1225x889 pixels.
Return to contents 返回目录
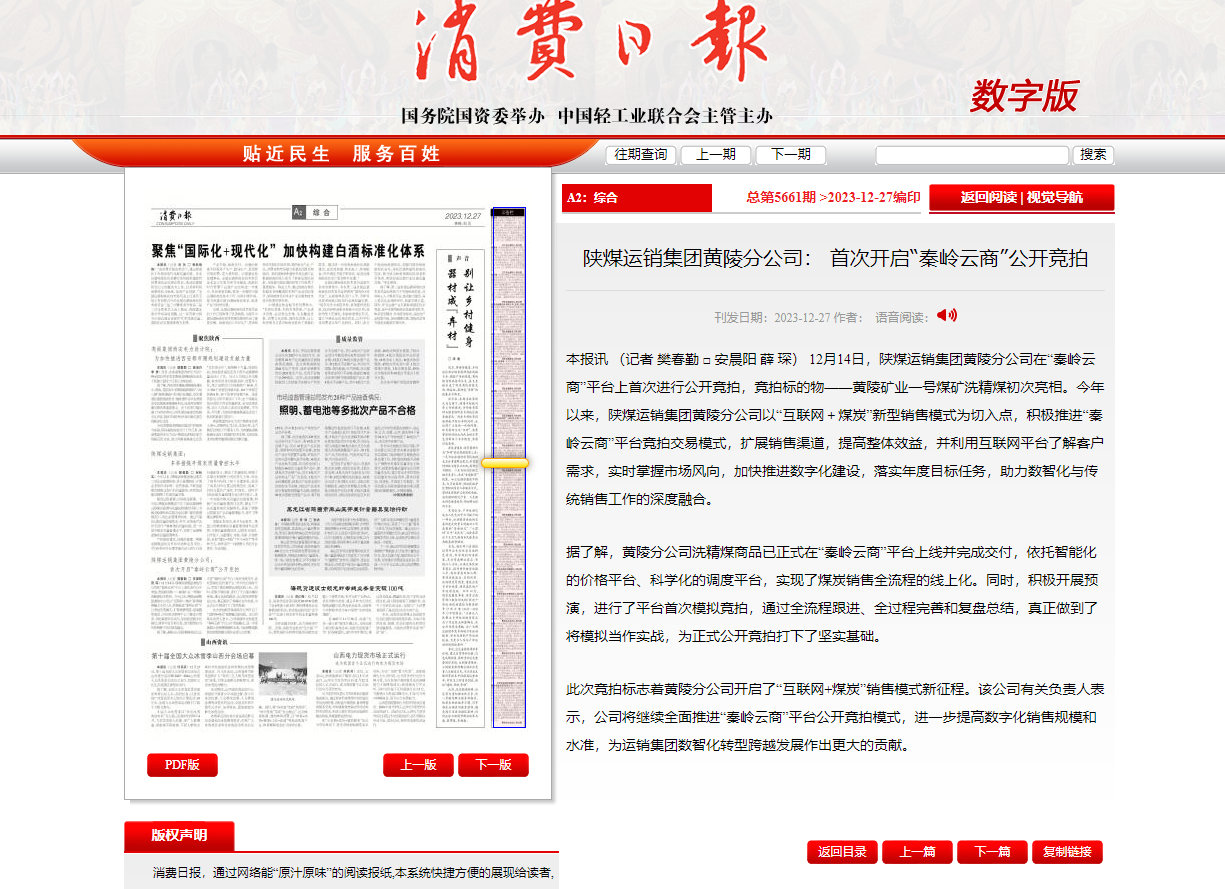pyautogui.click(x=842, y=852)
